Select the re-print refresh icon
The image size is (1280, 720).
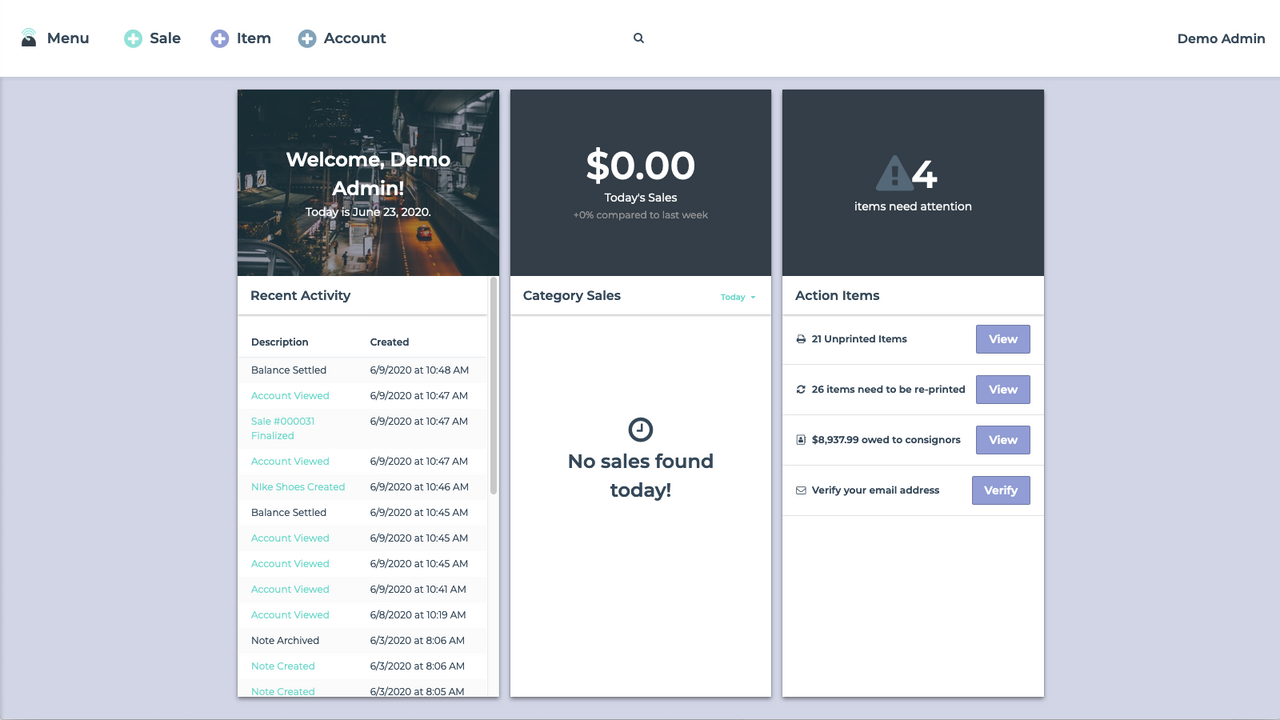[801, 389]
